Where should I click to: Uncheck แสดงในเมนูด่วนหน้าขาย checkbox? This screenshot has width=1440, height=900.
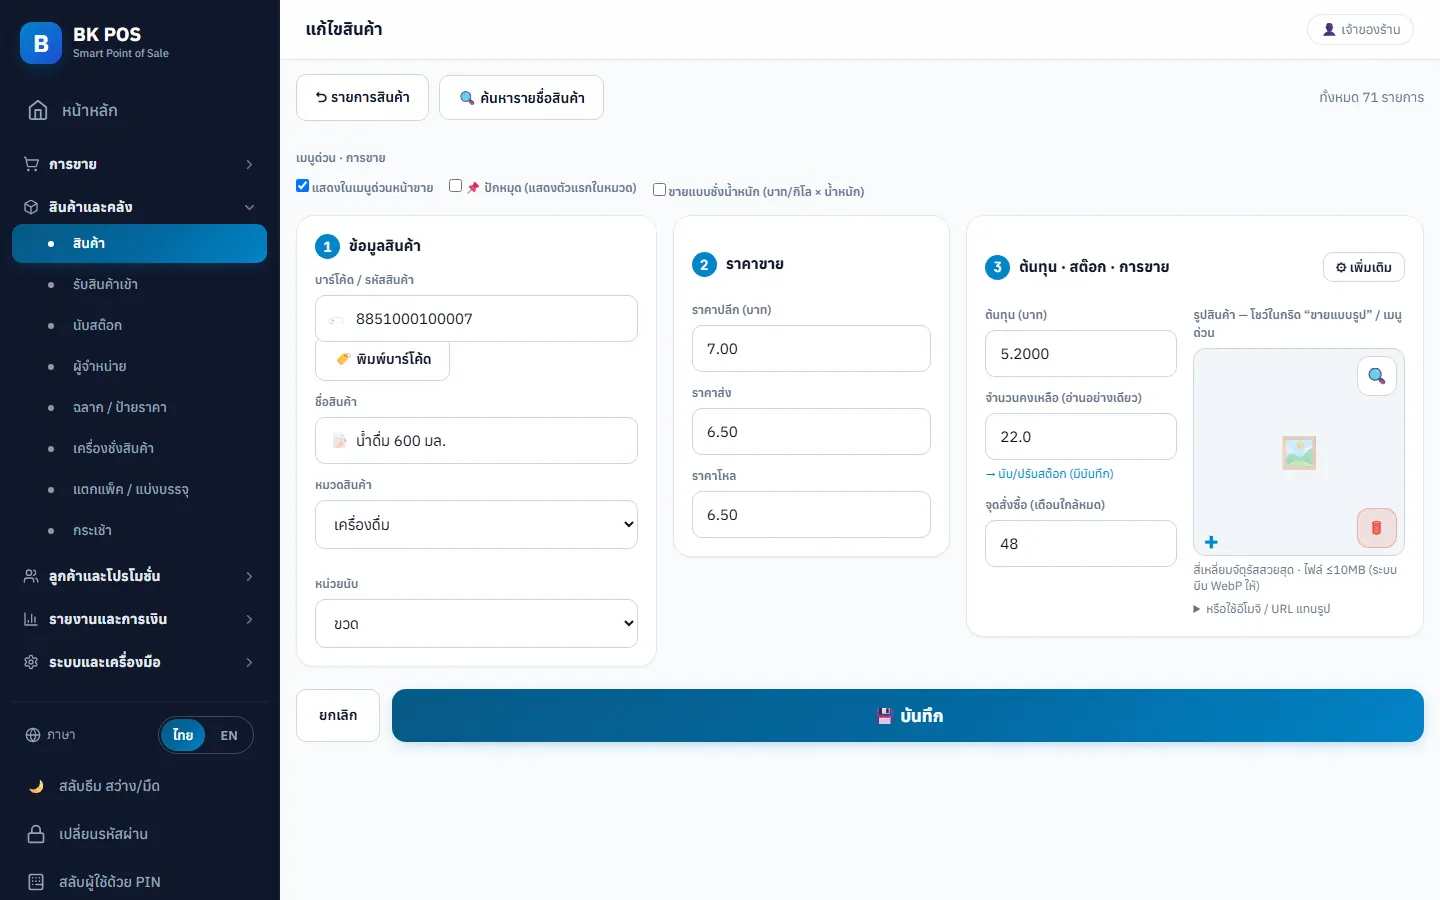pos(303,186)
